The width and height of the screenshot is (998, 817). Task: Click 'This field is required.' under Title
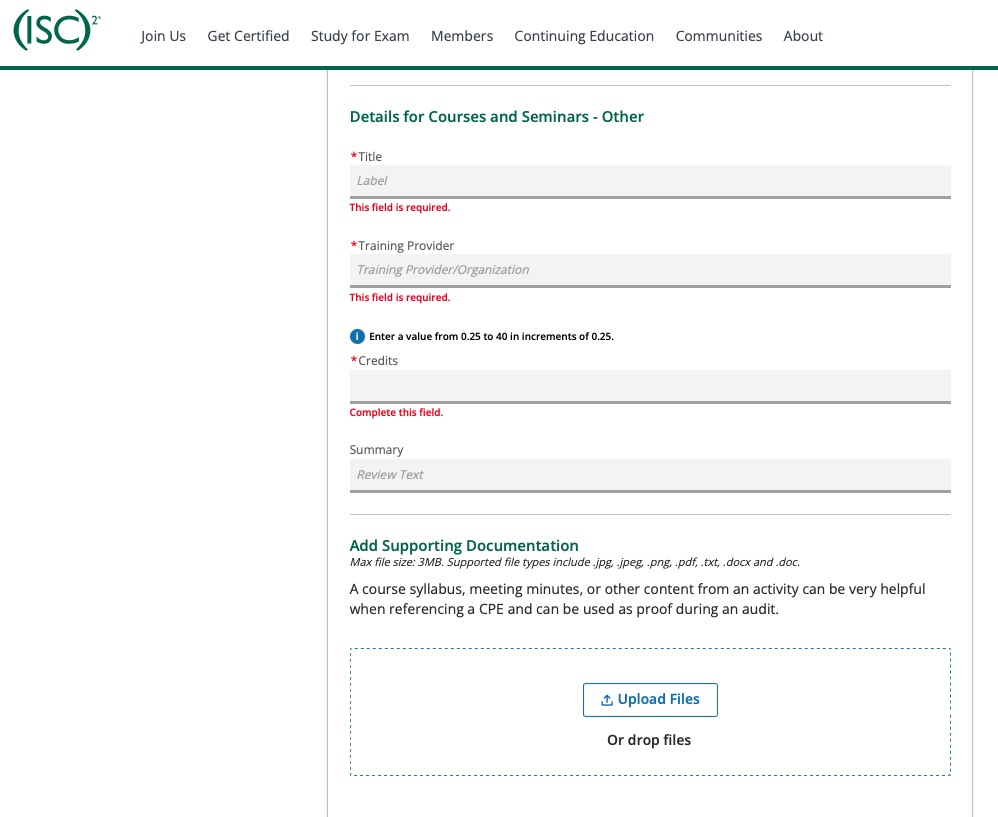click(x=400, y=207)
